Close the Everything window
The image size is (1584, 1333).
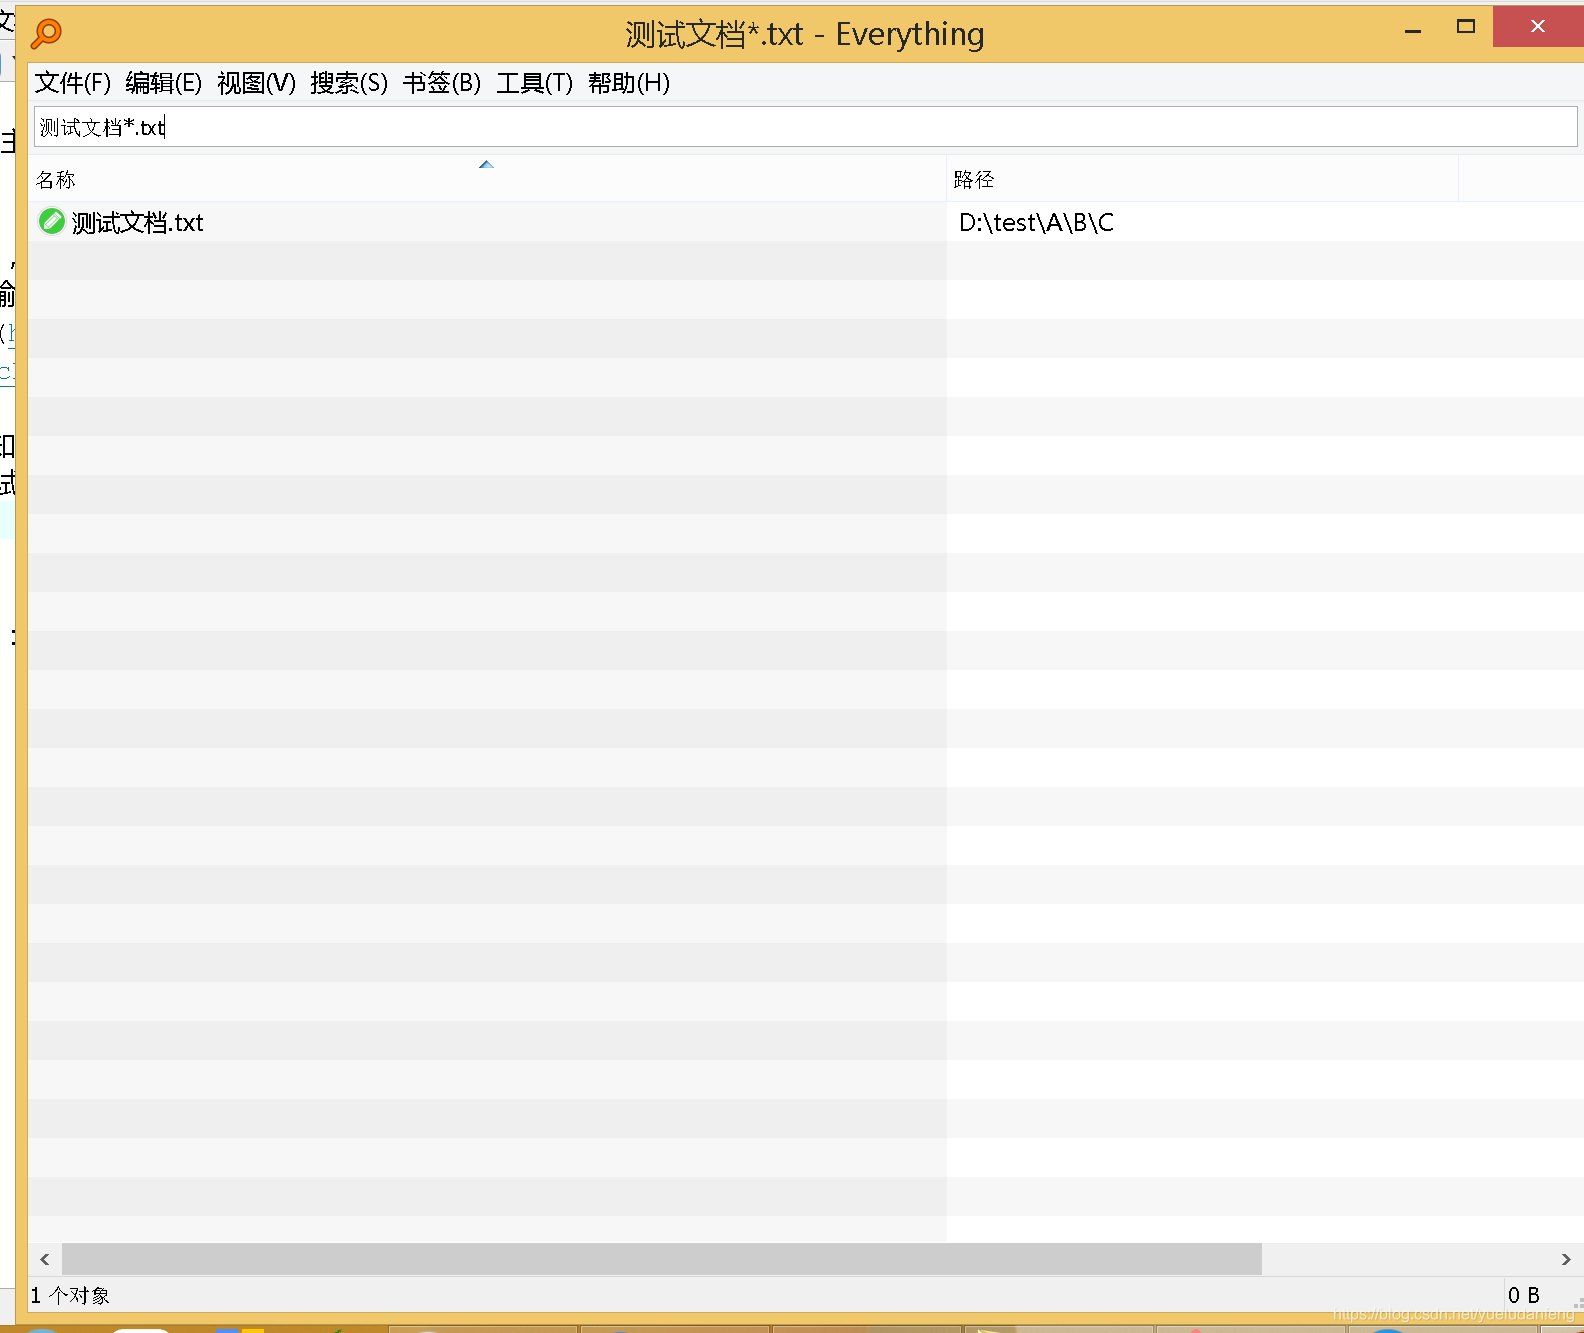[1538, 27]
